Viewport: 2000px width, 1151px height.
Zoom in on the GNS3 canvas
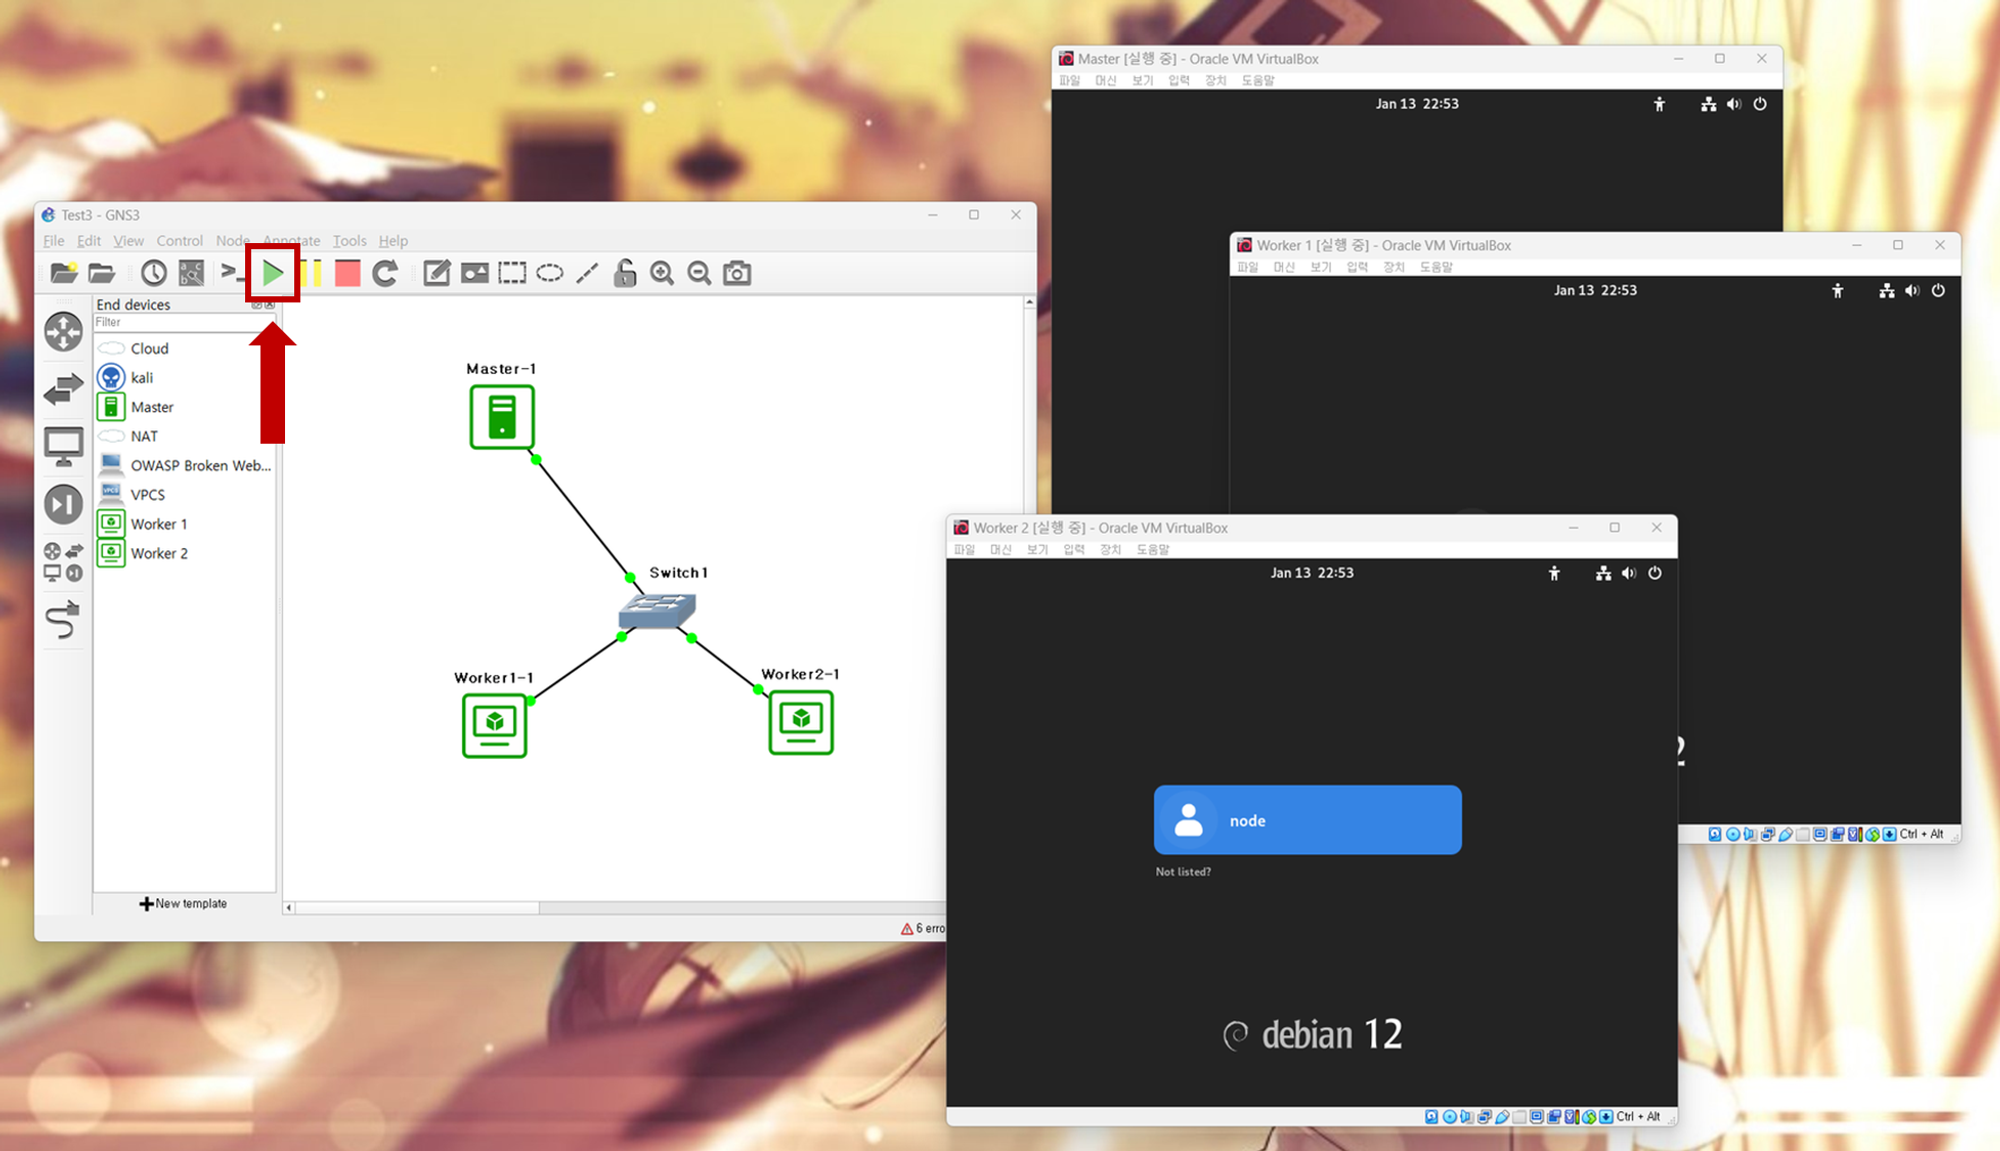[x=662, y=273]
